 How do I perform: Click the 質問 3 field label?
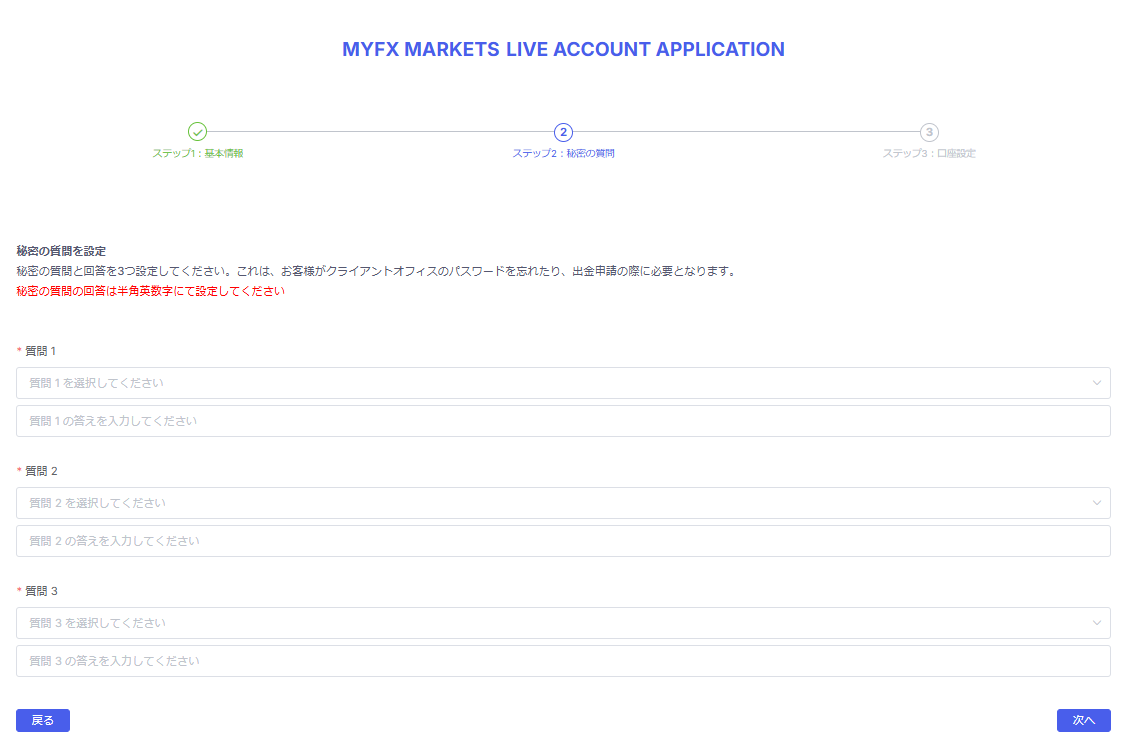41,590
